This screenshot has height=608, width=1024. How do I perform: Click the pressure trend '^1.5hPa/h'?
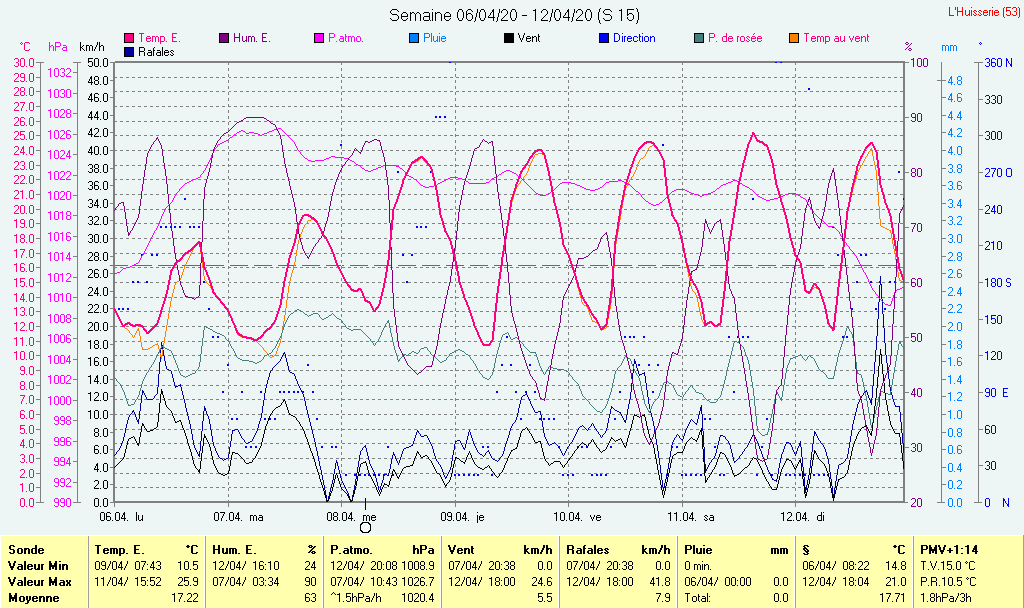[356, 598]
